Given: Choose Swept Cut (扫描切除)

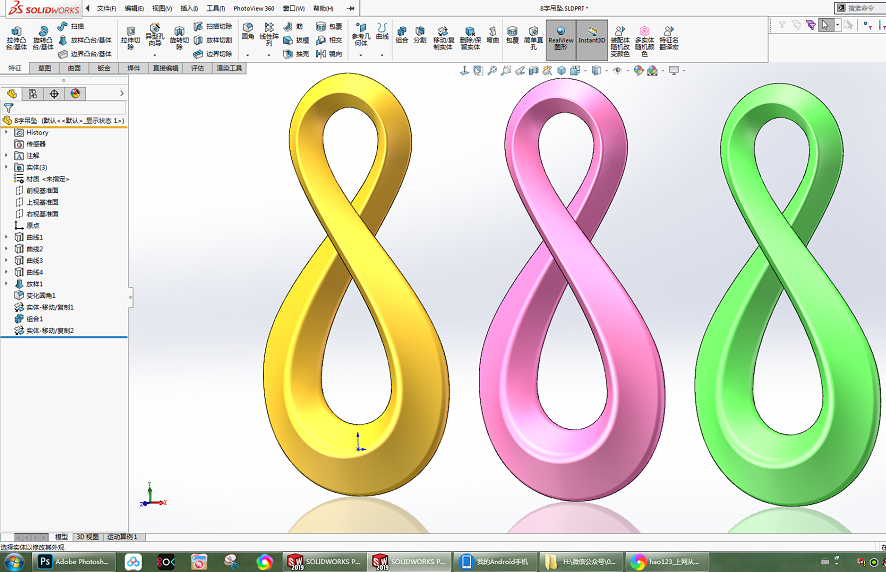Looking at the screenshot, I should tap(213, 27).
